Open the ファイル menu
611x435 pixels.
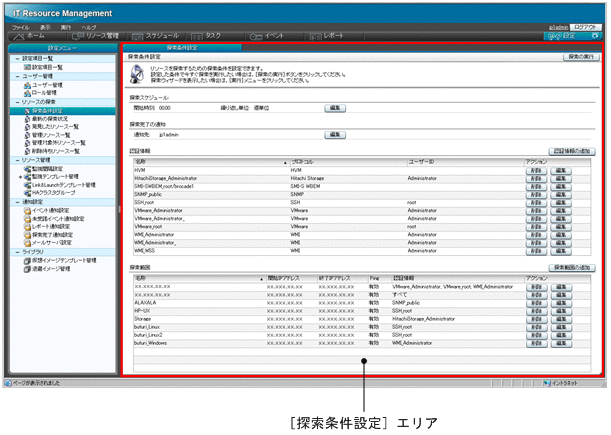(x=20, y=26)
